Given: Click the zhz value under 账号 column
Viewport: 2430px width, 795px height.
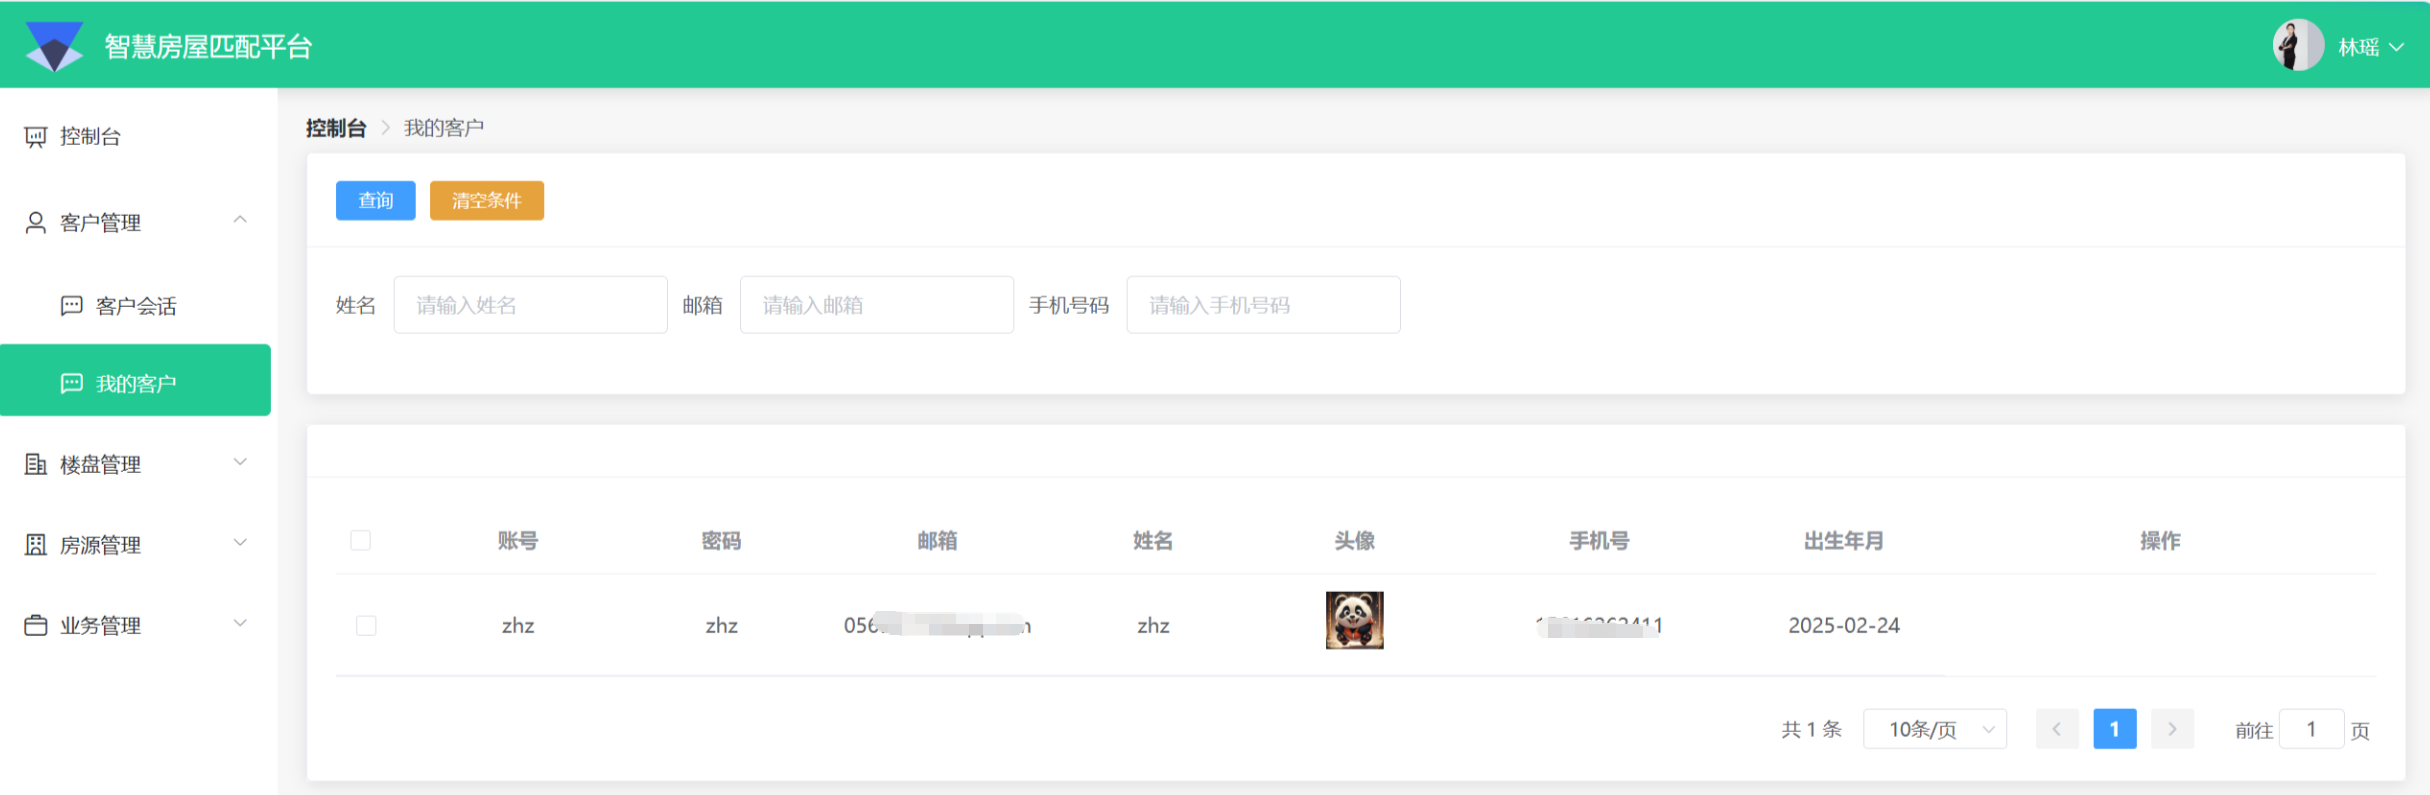Looking at the screenshot, I should (518, 626).
